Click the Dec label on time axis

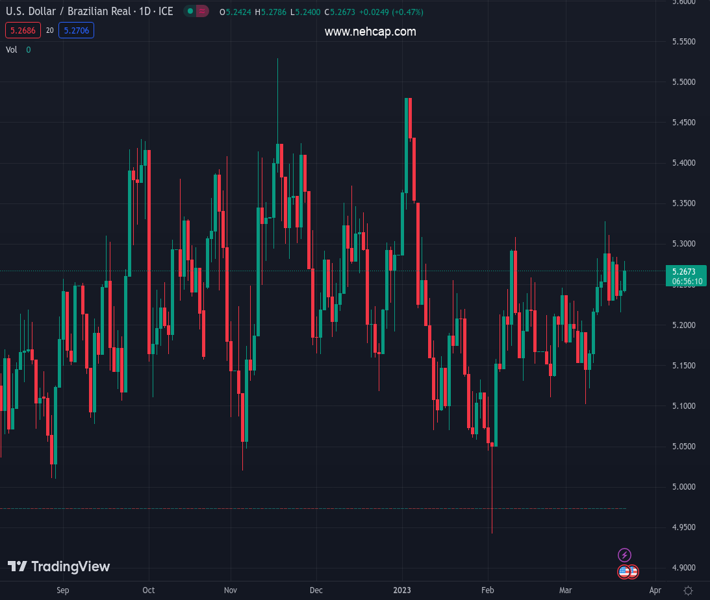[x=316, y=591]
